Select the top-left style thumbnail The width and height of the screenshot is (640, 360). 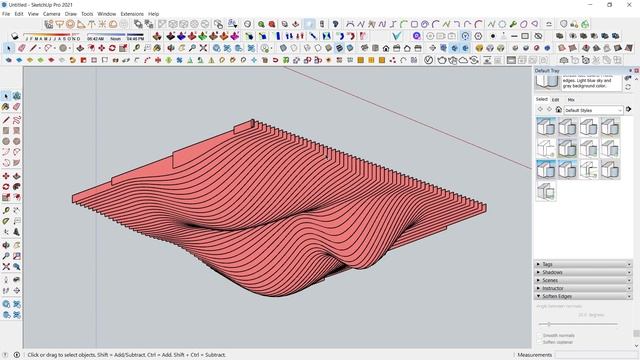[546, 127]
